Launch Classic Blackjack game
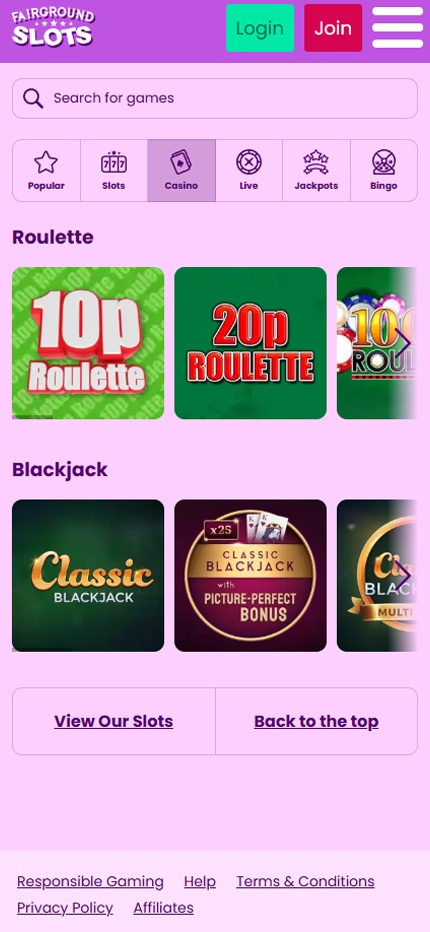Viewport: 430px width, 932px height. pos(88,575)
